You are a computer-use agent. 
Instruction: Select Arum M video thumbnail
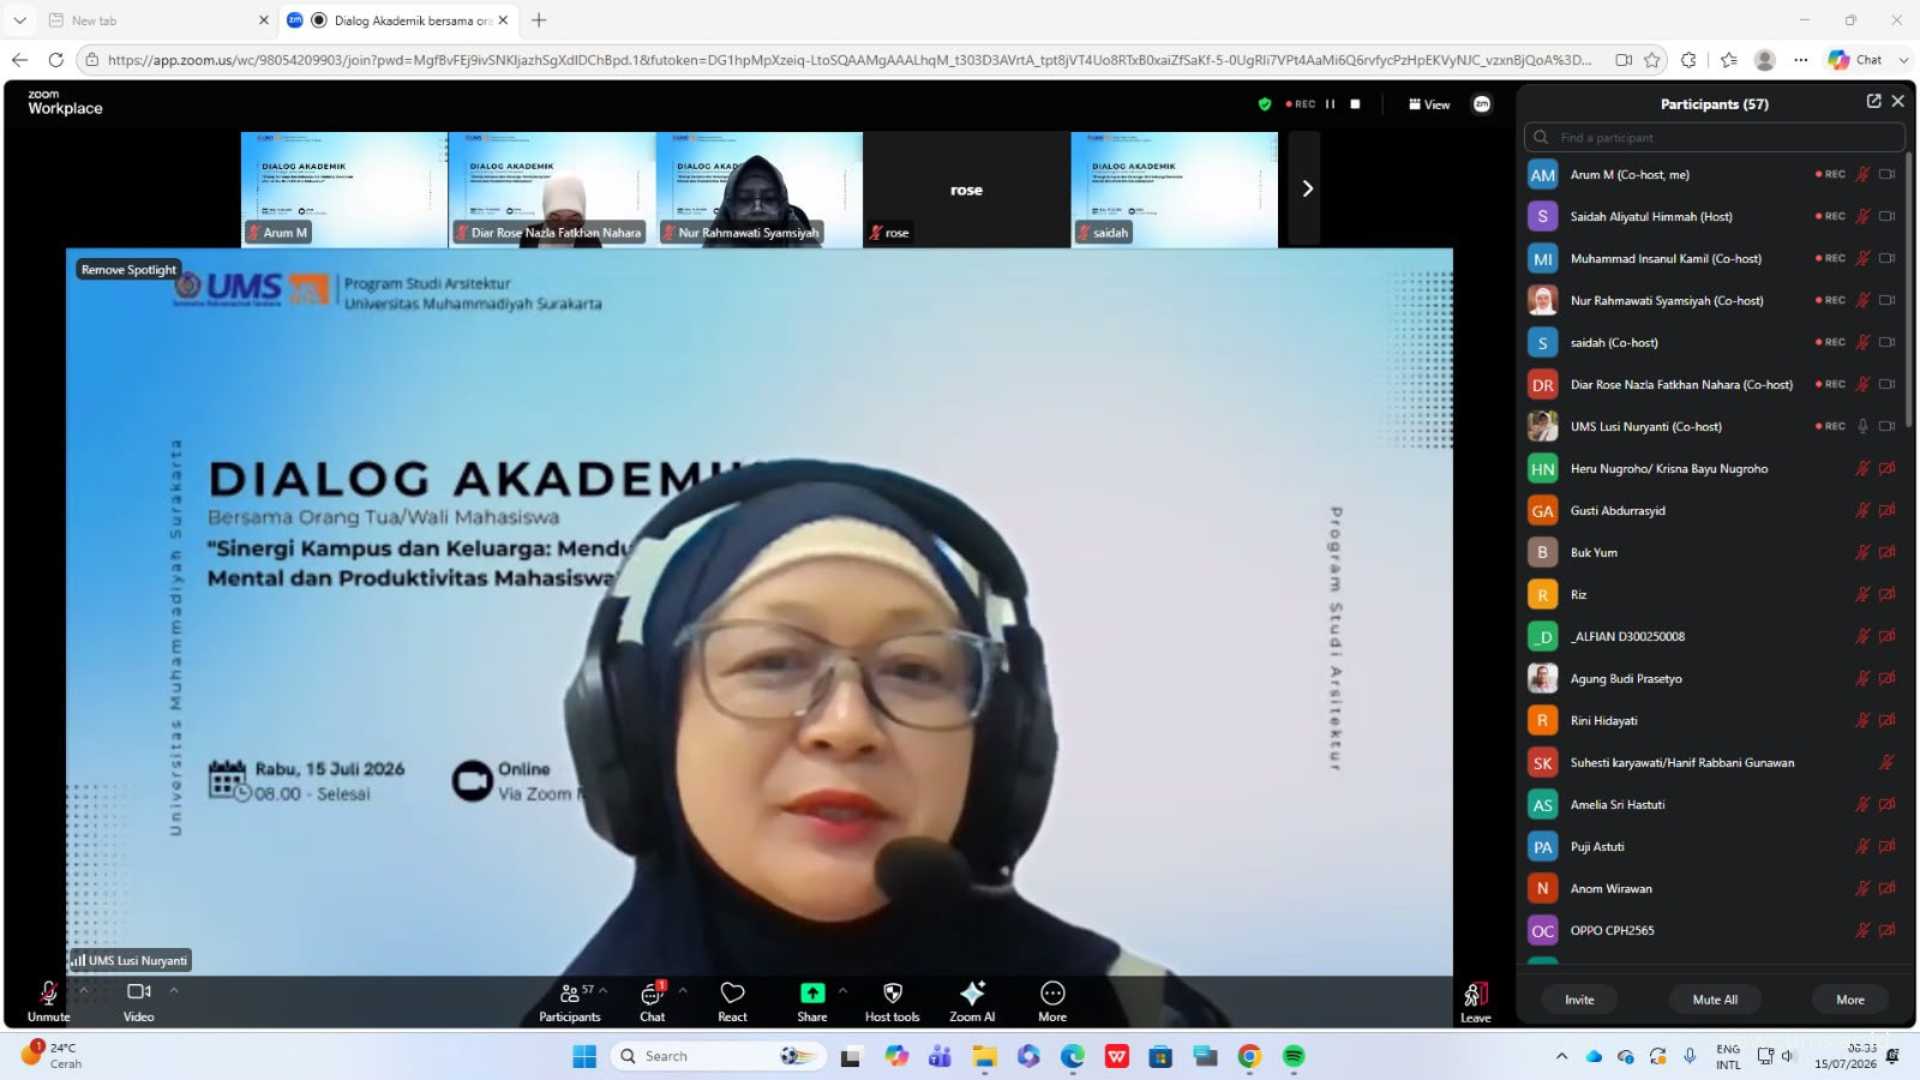click(343, 189)
